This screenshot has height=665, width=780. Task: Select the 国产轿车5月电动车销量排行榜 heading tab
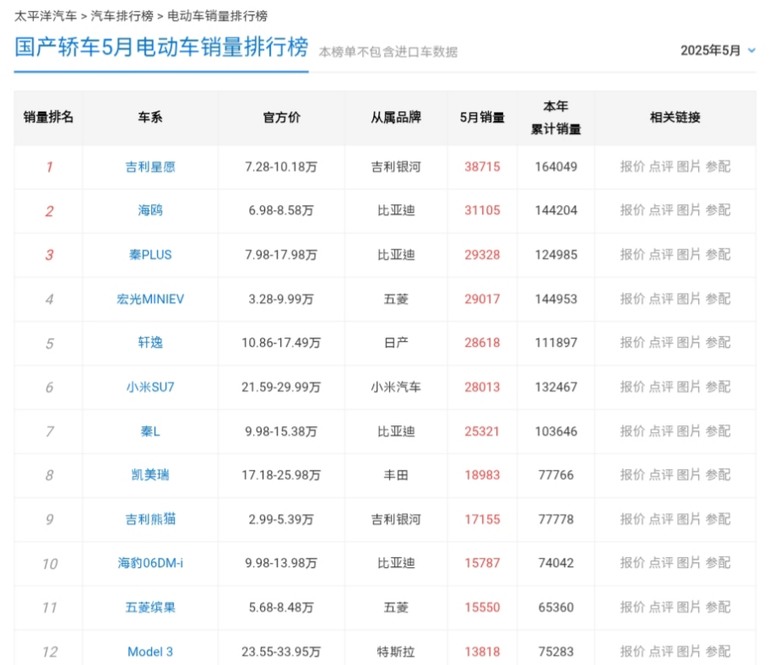161,47
